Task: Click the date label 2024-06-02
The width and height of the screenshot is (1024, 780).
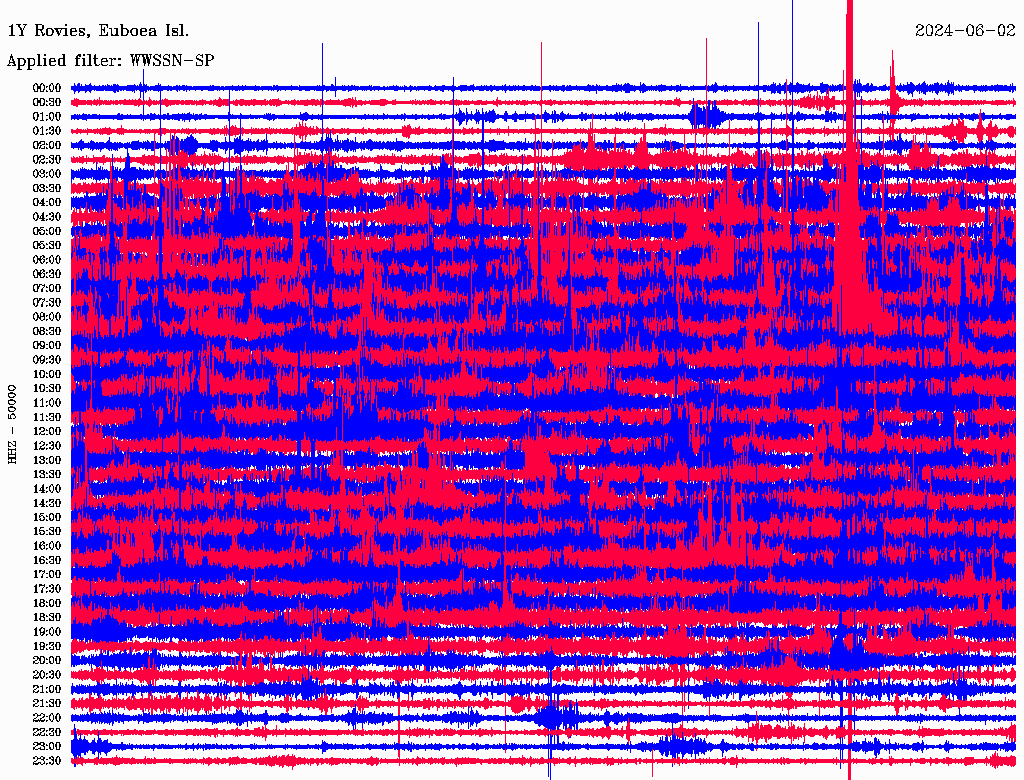Action: click(x=965, y=31)
